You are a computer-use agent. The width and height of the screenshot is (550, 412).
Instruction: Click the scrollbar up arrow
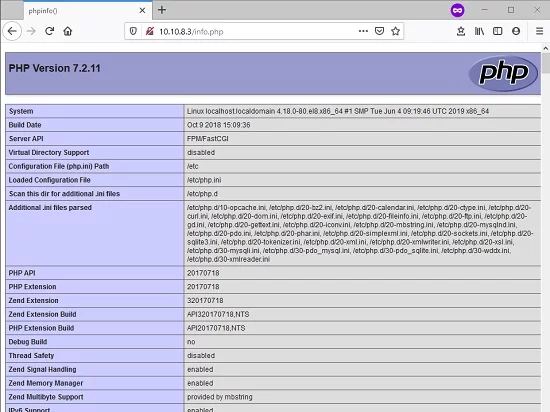coord(546,48)
